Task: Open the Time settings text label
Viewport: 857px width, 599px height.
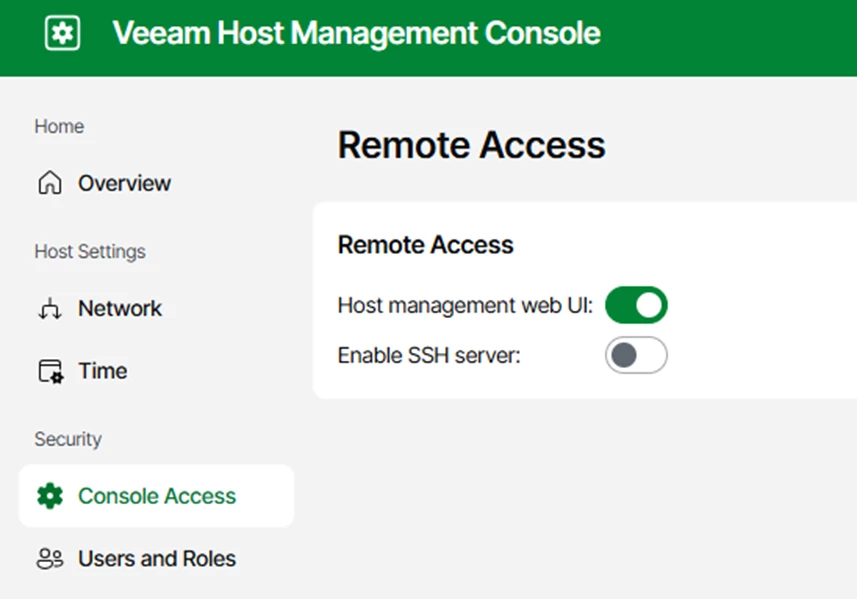Action: coord(103,371)
